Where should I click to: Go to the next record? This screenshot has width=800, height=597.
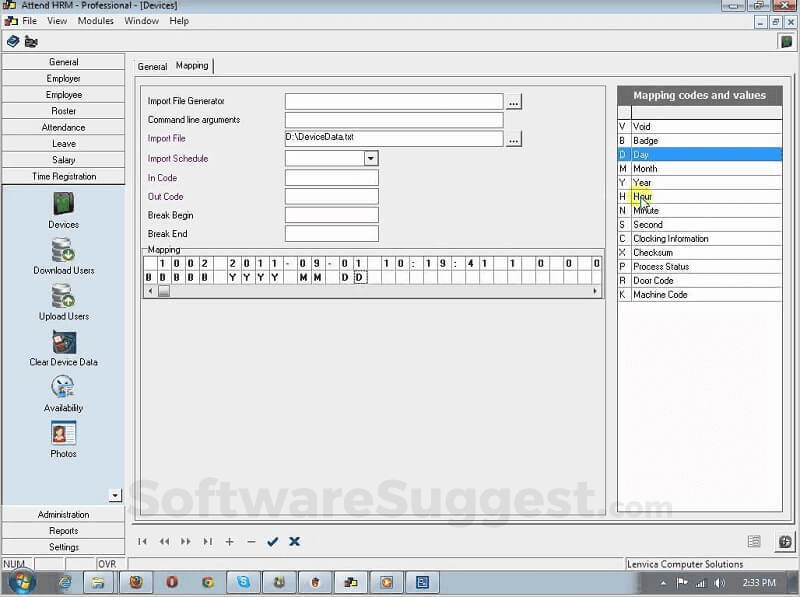[x=186, y=541]
